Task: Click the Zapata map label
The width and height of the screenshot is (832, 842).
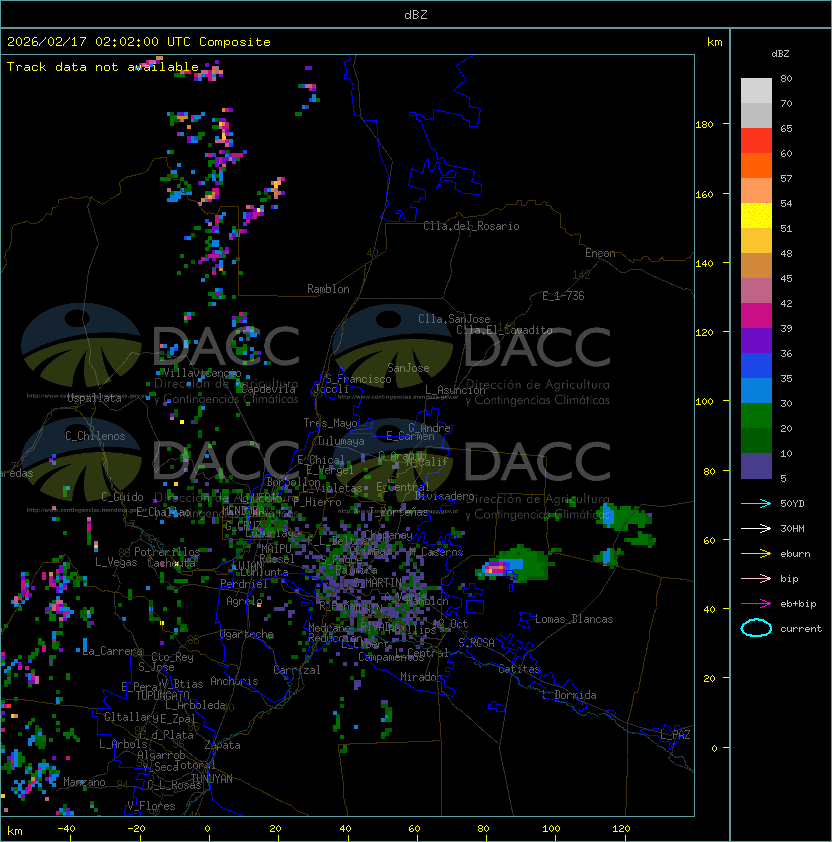Action: coord(222,745)
